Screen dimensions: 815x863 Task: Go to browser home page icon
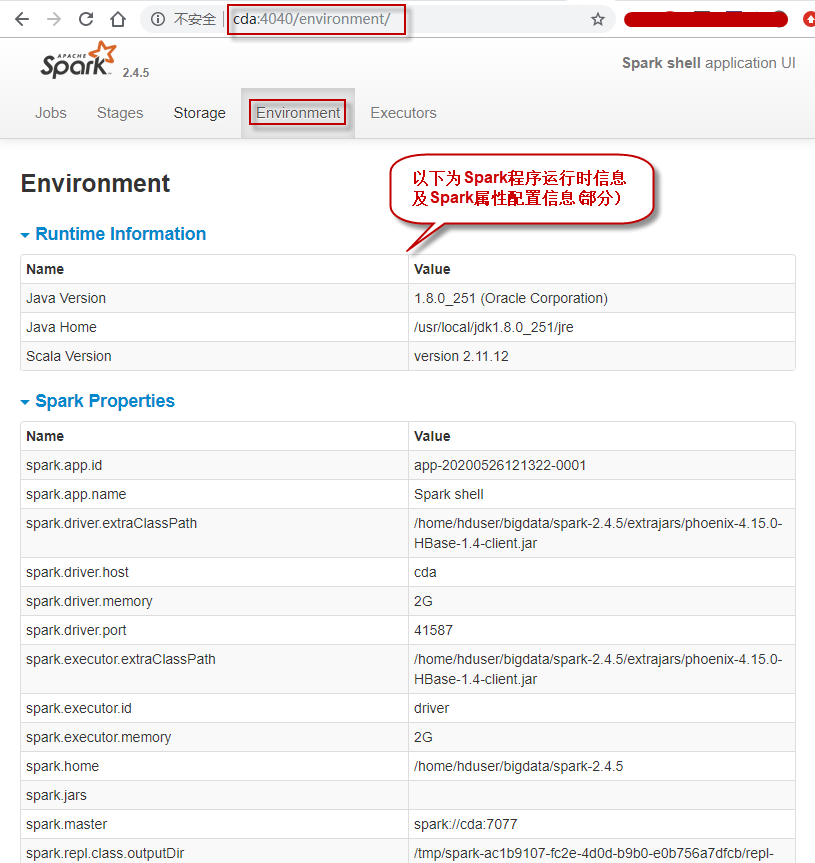pos(118,19)
